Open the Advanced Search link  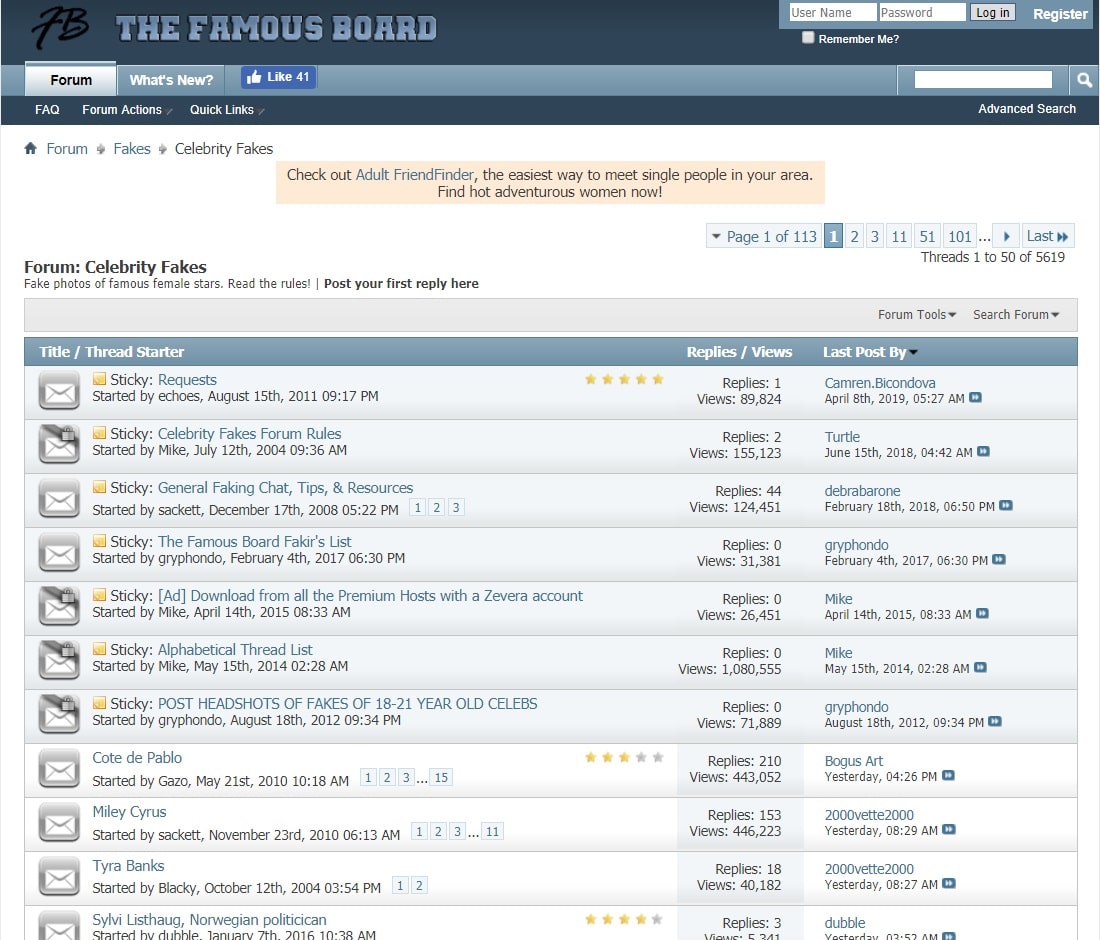tap(1026, 109)
